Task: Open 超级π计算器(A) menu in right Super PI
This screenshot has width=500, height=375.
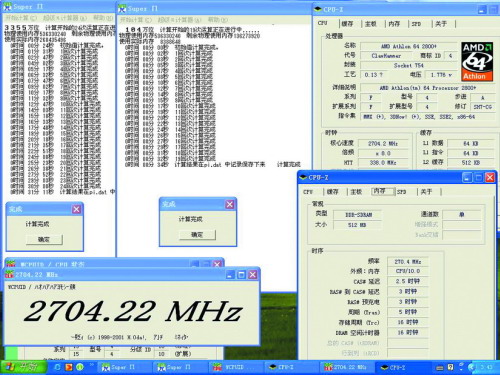Action: [x=180, y=20]
